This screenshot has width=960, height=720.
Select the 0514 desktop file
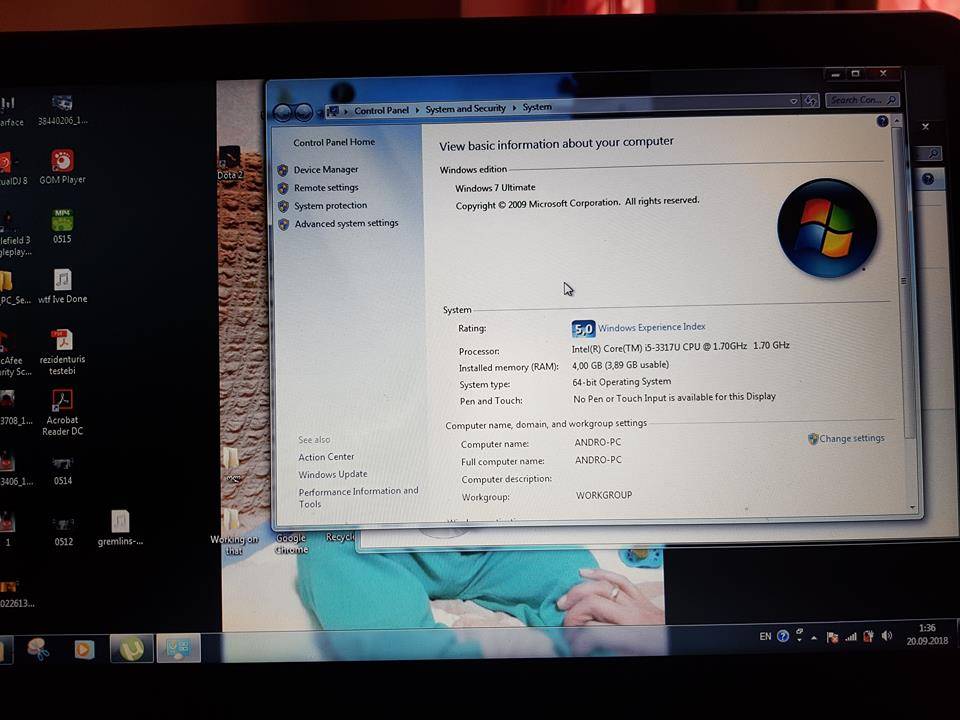click(x=62, y=470)
